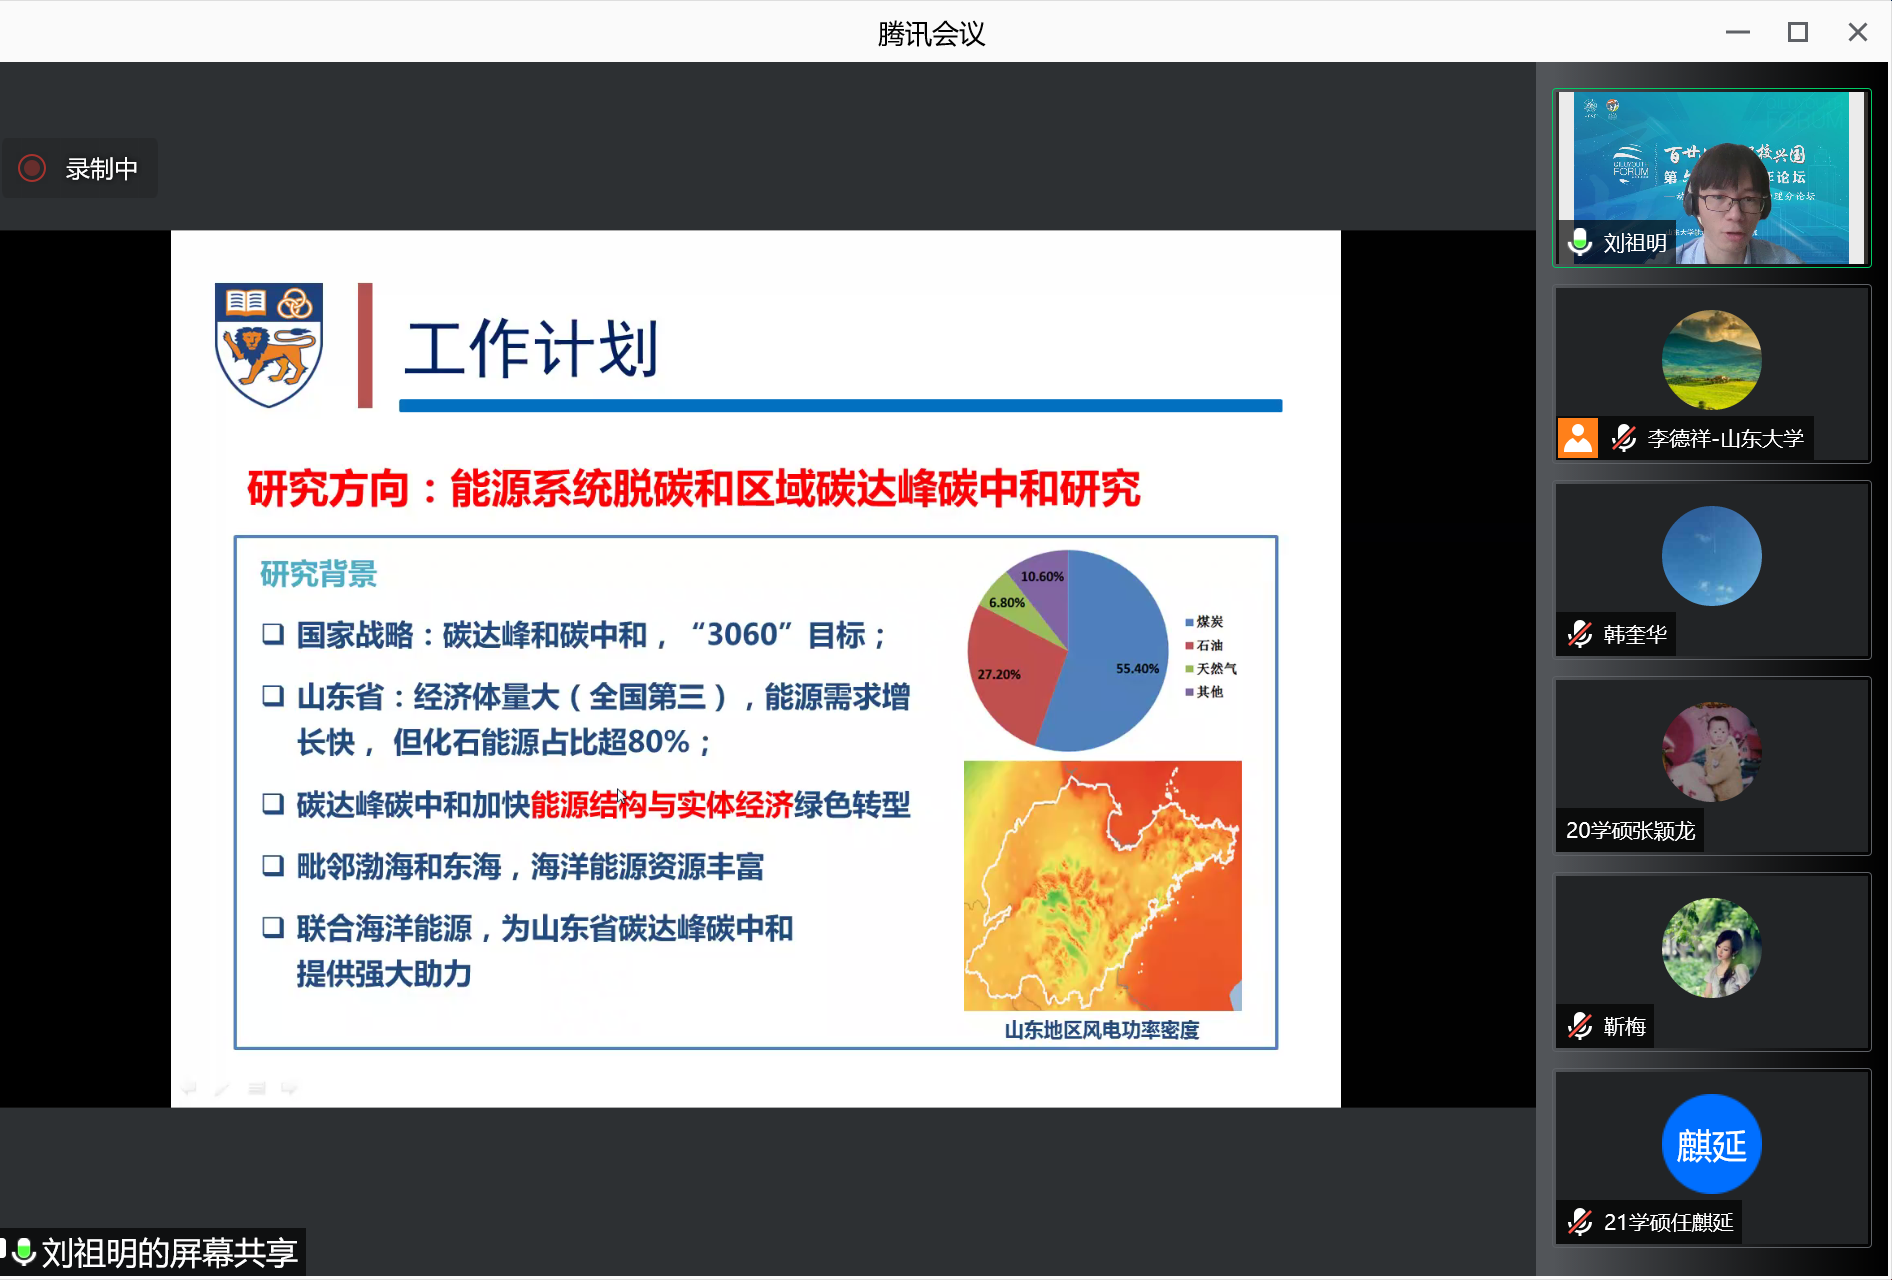Viewport: 1892px width, 1280px height.
Task: Click the slideshow pen annotation icon
Action: coord(222,1088)
